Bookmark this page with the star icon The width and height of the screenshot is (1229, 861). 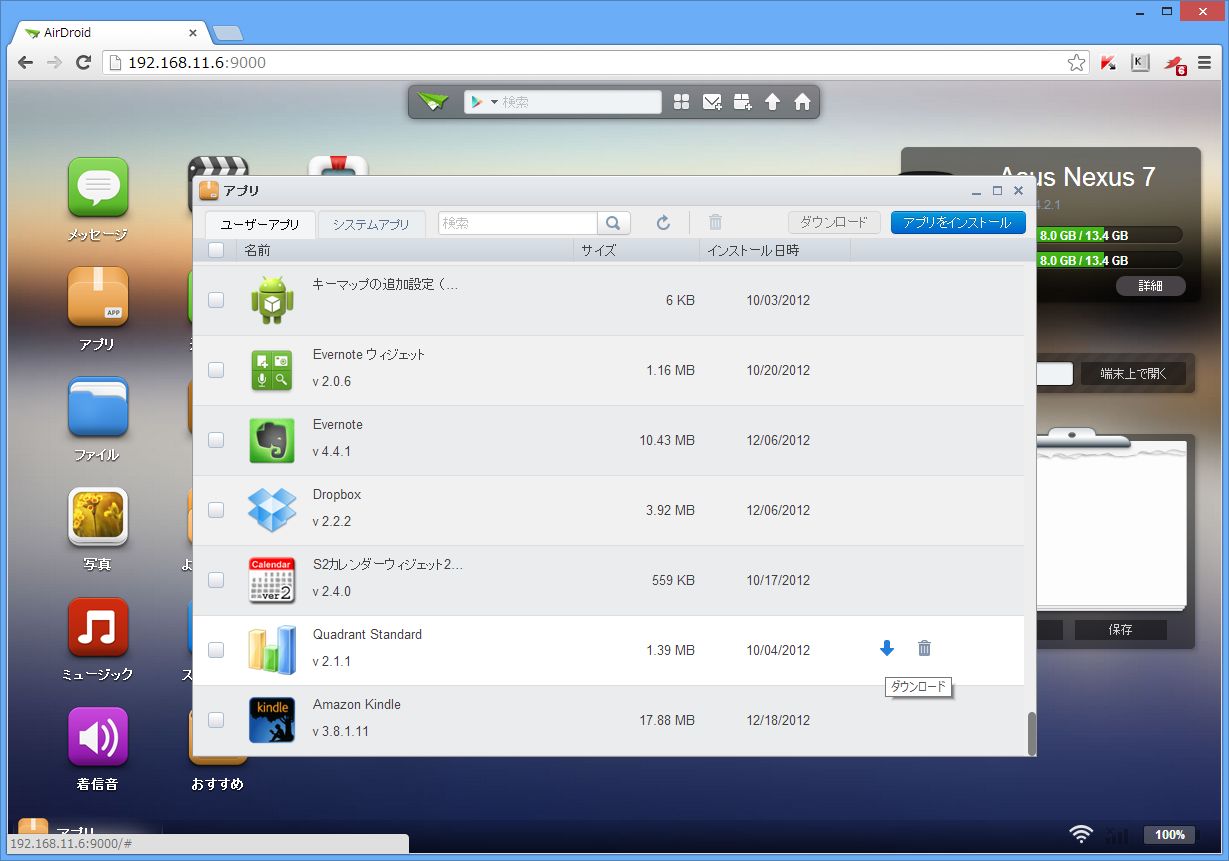coord(1076,63)
